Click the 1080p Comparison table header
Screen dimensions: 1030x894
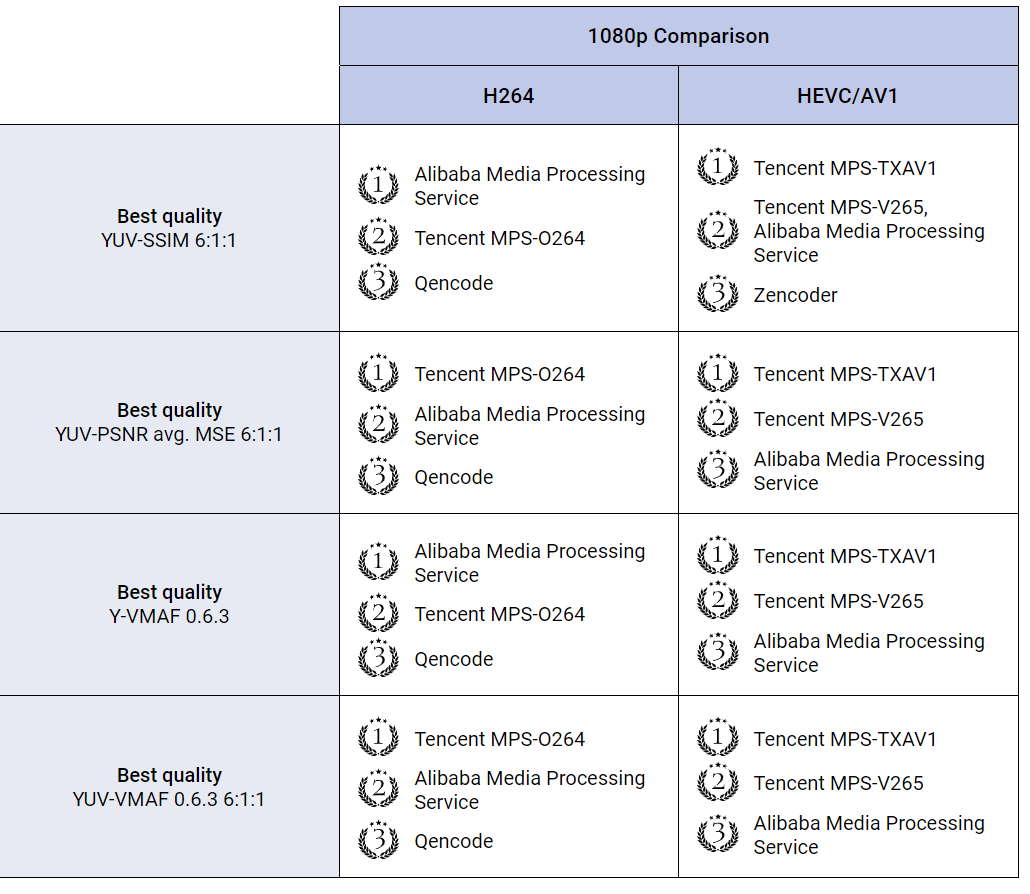click(x=678, y=36)
